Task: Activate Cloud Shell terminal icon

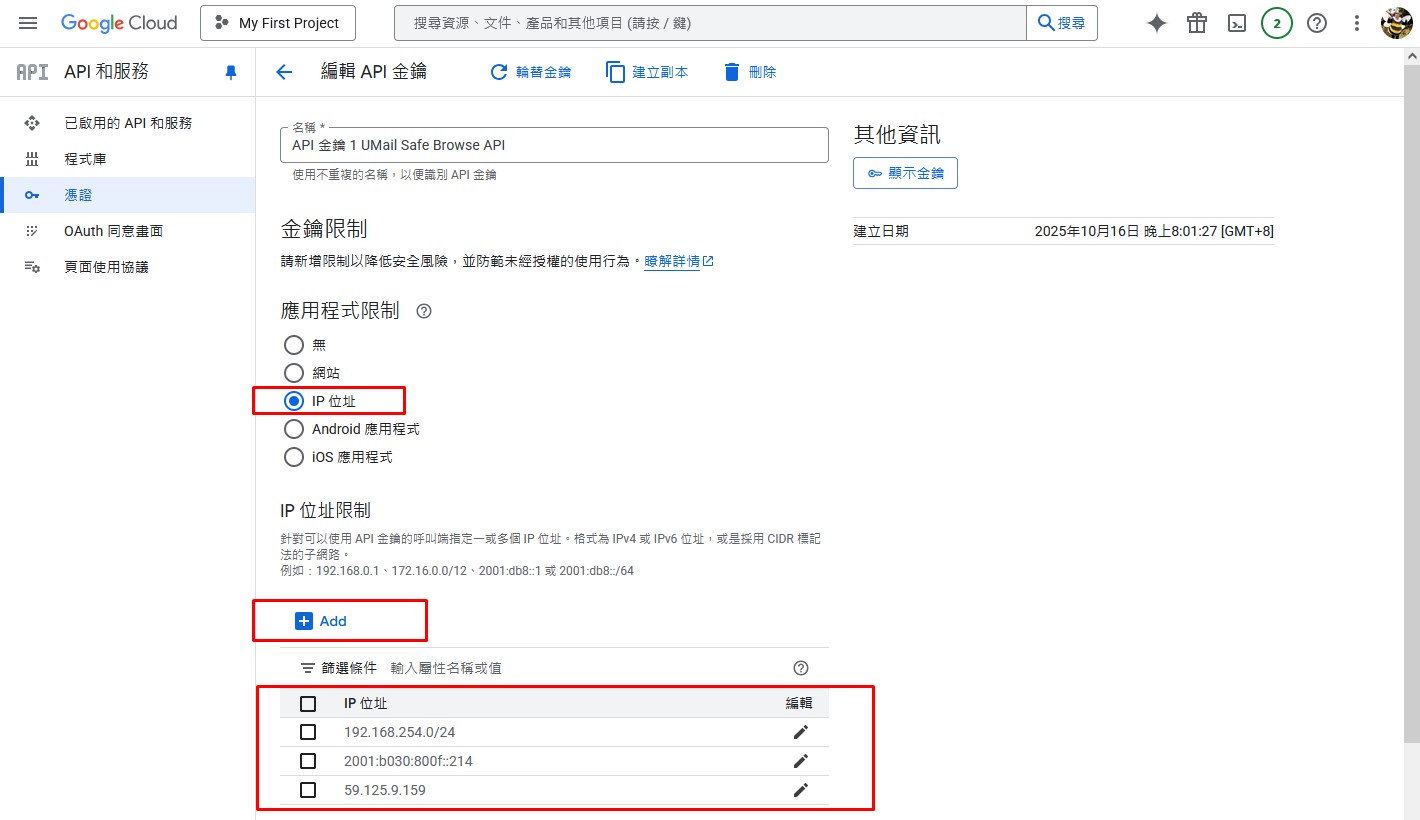Action: (1237, 23)
